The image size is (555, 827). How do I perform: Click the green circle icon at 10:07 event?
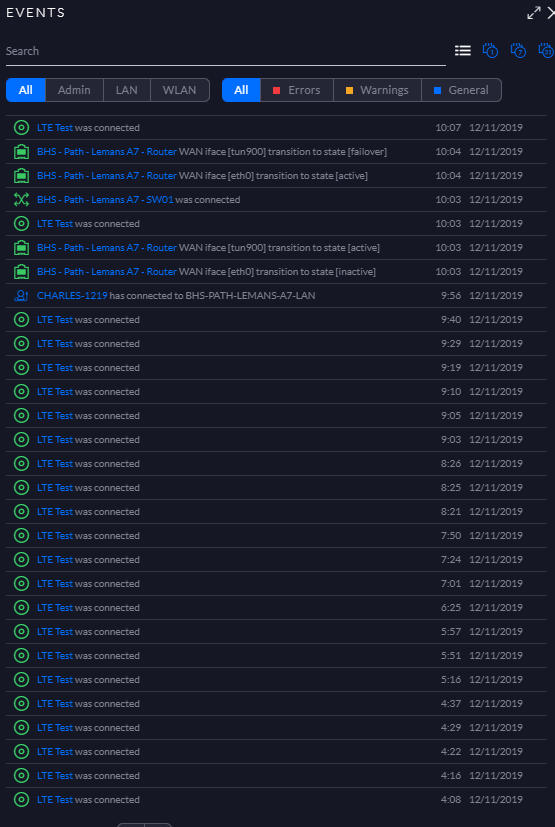click(x=21, y=128)
